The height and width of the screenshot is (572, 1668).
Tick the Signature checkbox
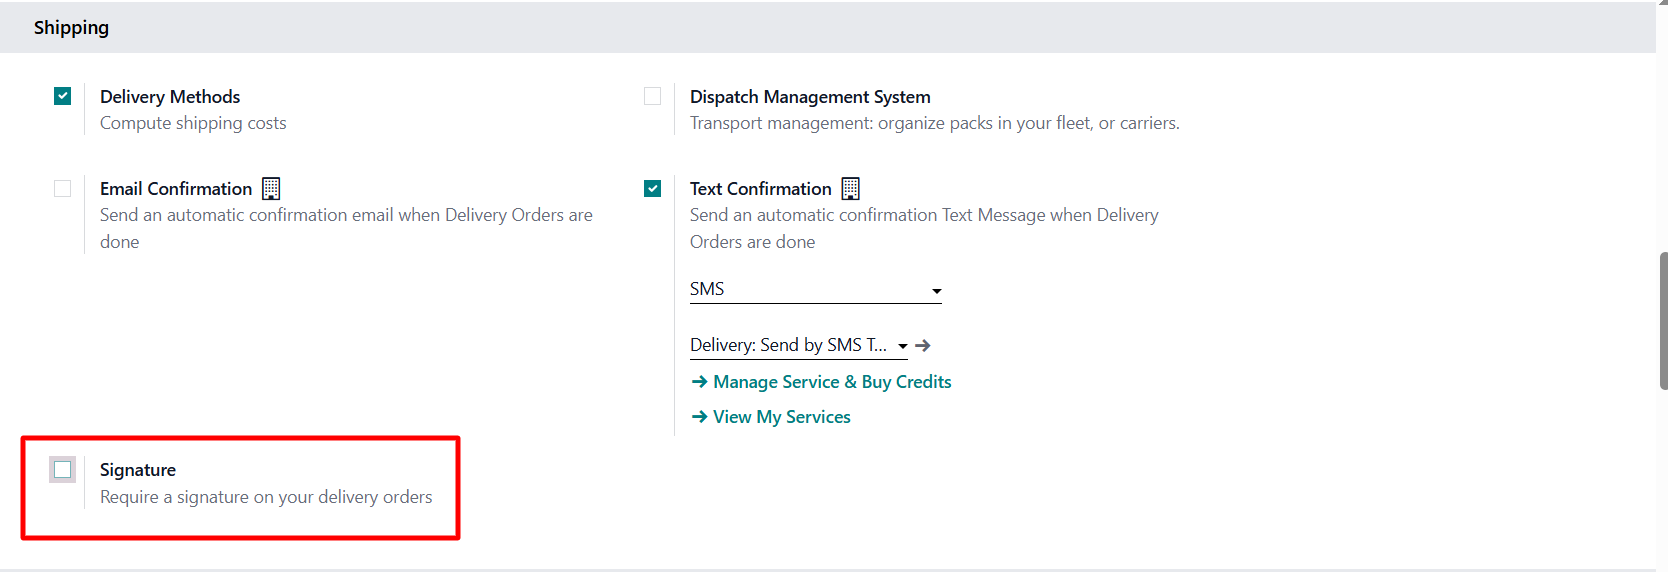pos(63,470)
